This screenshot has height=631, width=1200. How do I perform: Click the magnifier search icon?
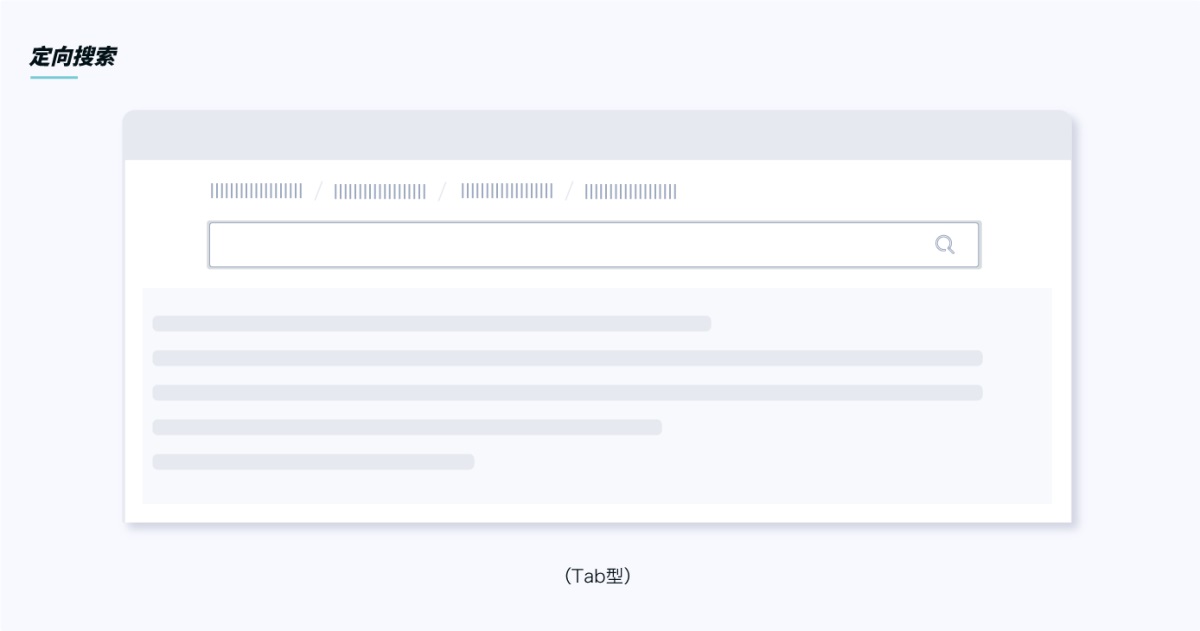pos(944,245)
